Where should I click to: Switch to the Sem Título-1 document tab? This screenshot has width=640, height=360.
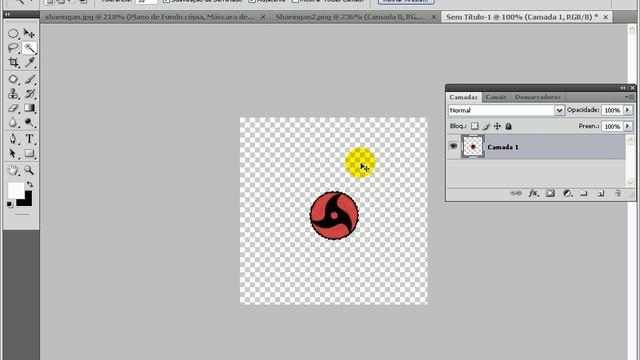click(522, 17)
